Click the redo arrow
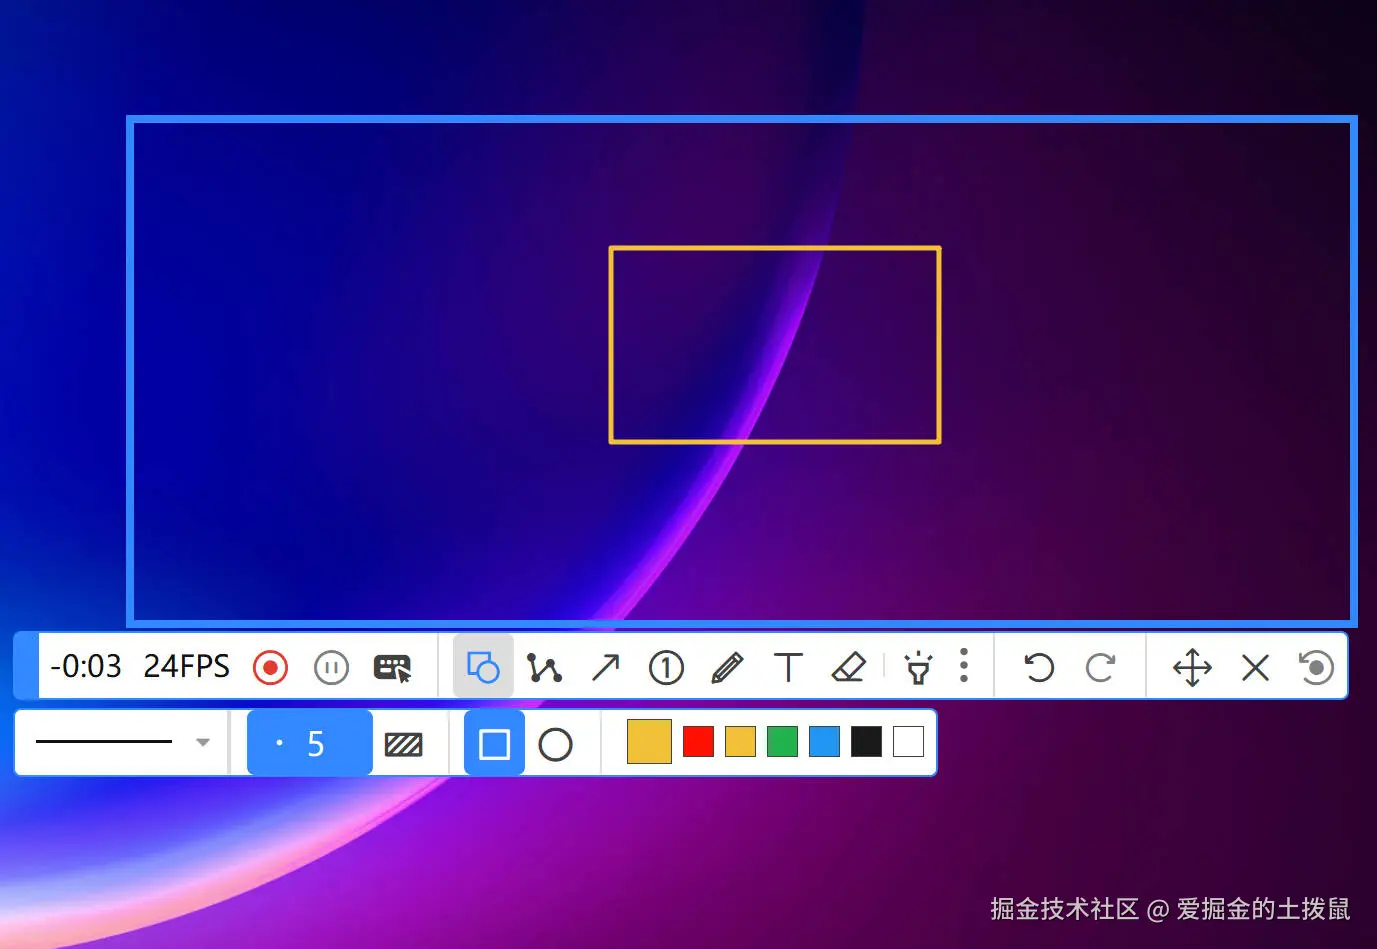 pyautogui.click(x=1102, y=666)
